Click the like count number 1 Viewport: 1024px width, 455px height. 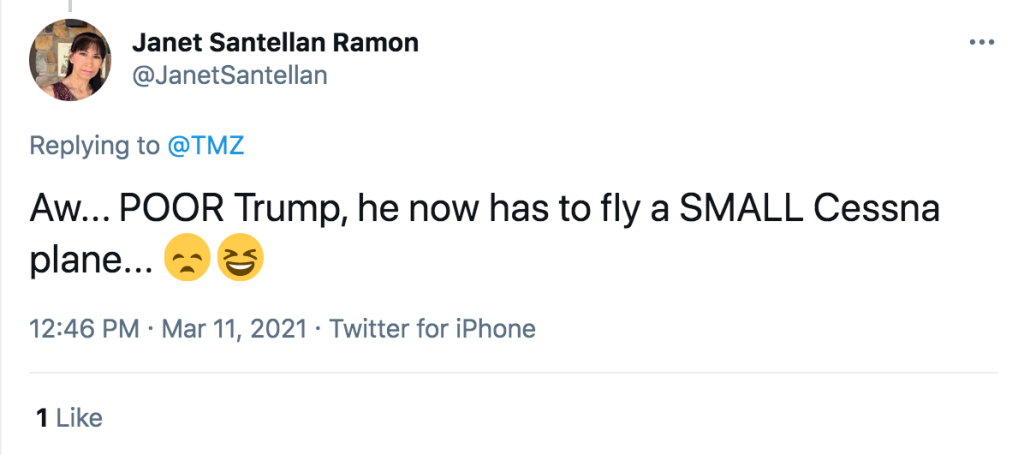pyautogui.click(x=42, y=417)
